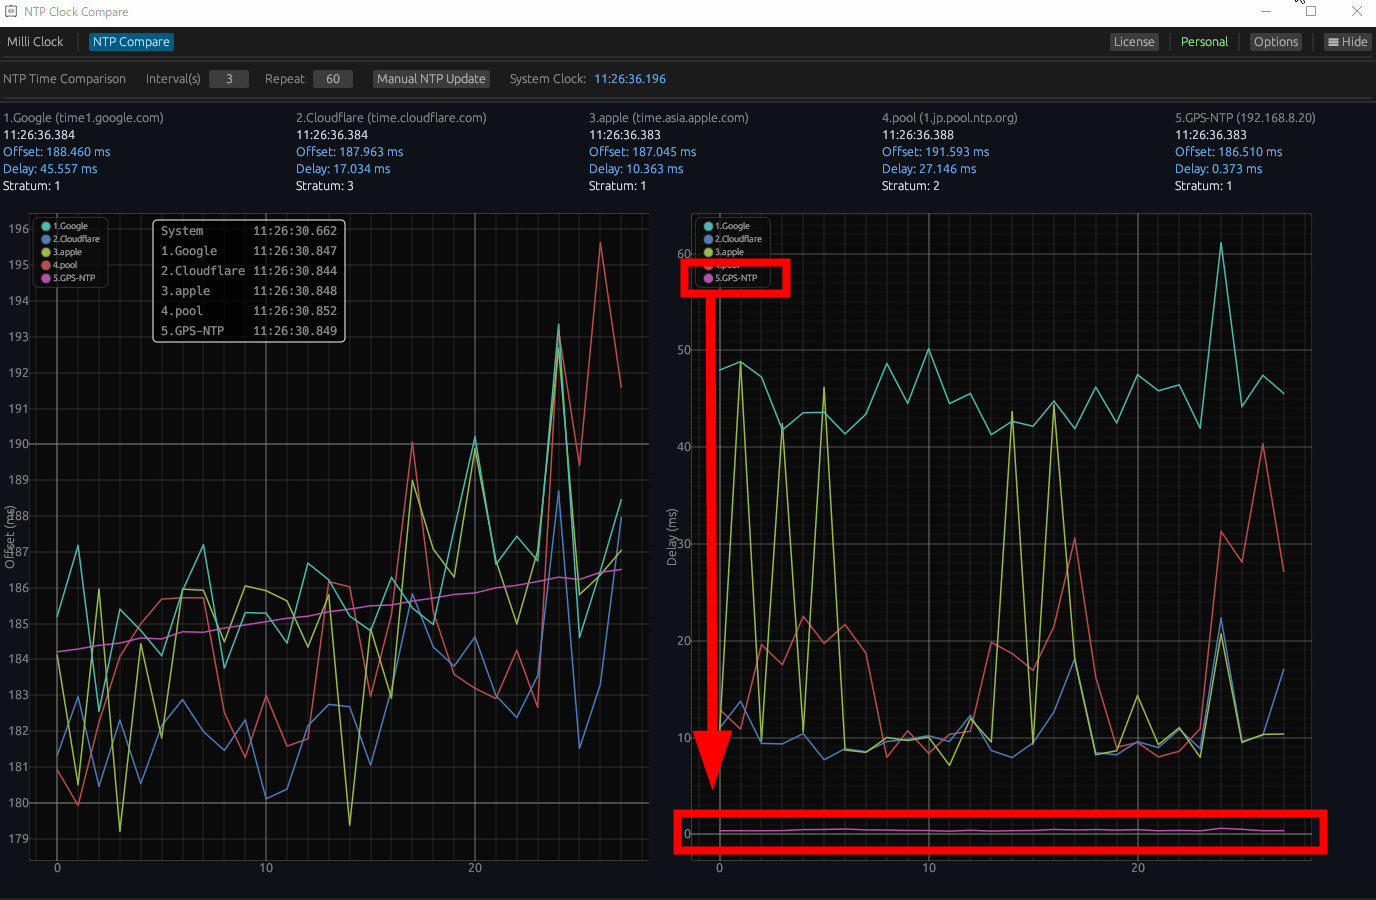Click the hamburger icon beside Hide

click(x=1333, y=42)
